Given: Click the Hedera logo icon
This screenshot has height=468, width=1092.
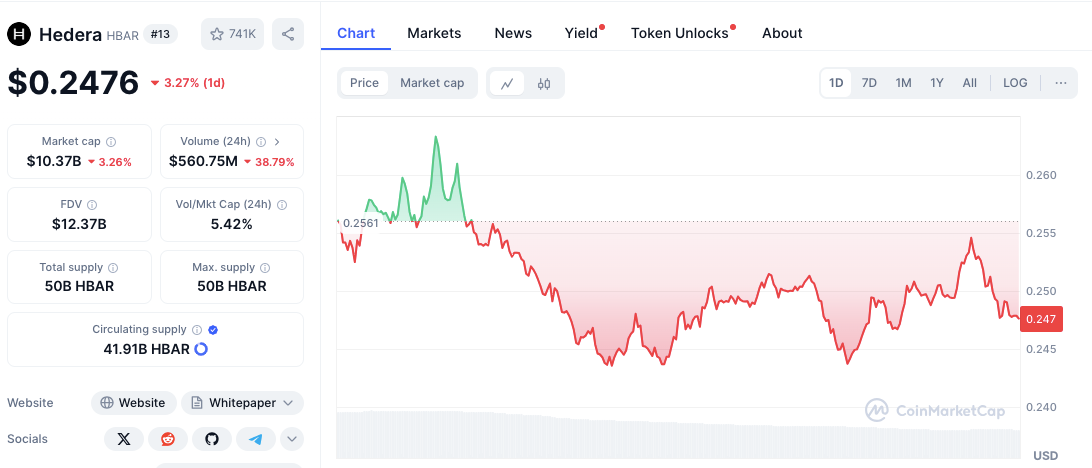Looking at the screenshot, I should tap(20, 34).
